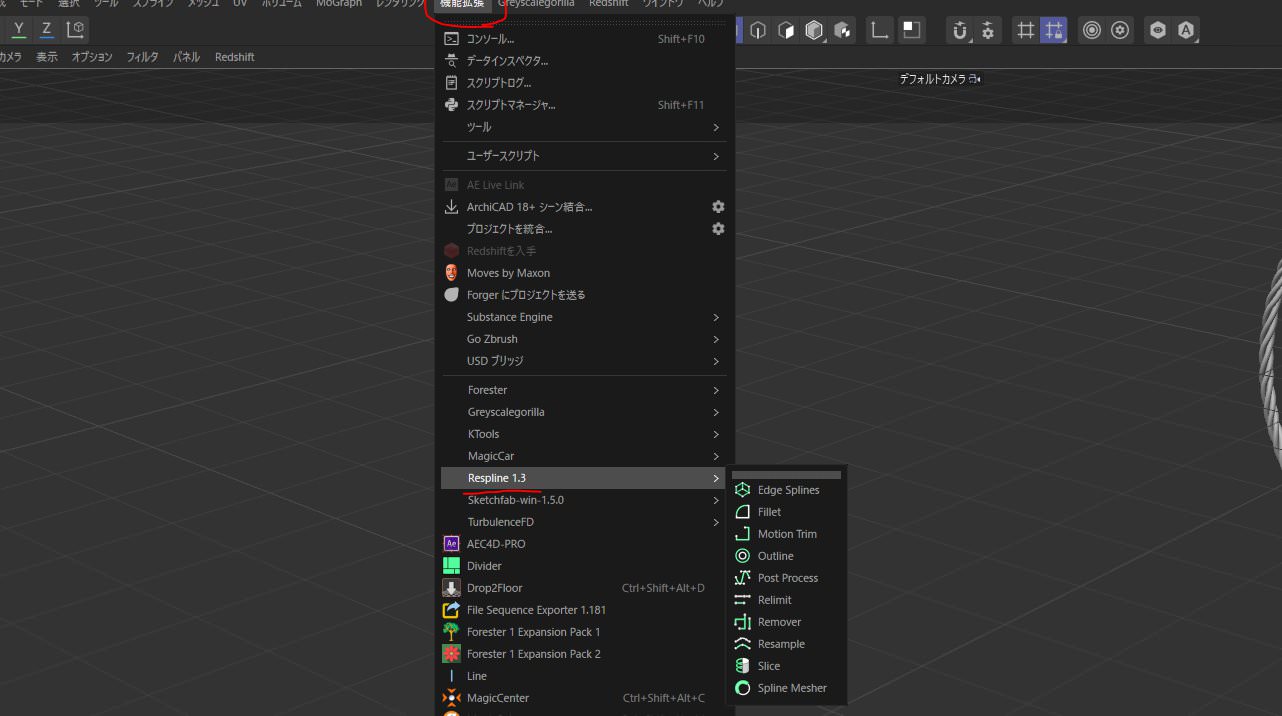
Task: Open ArchiCAD 18+ merge settings gear
Action: [x=718, y=207]
